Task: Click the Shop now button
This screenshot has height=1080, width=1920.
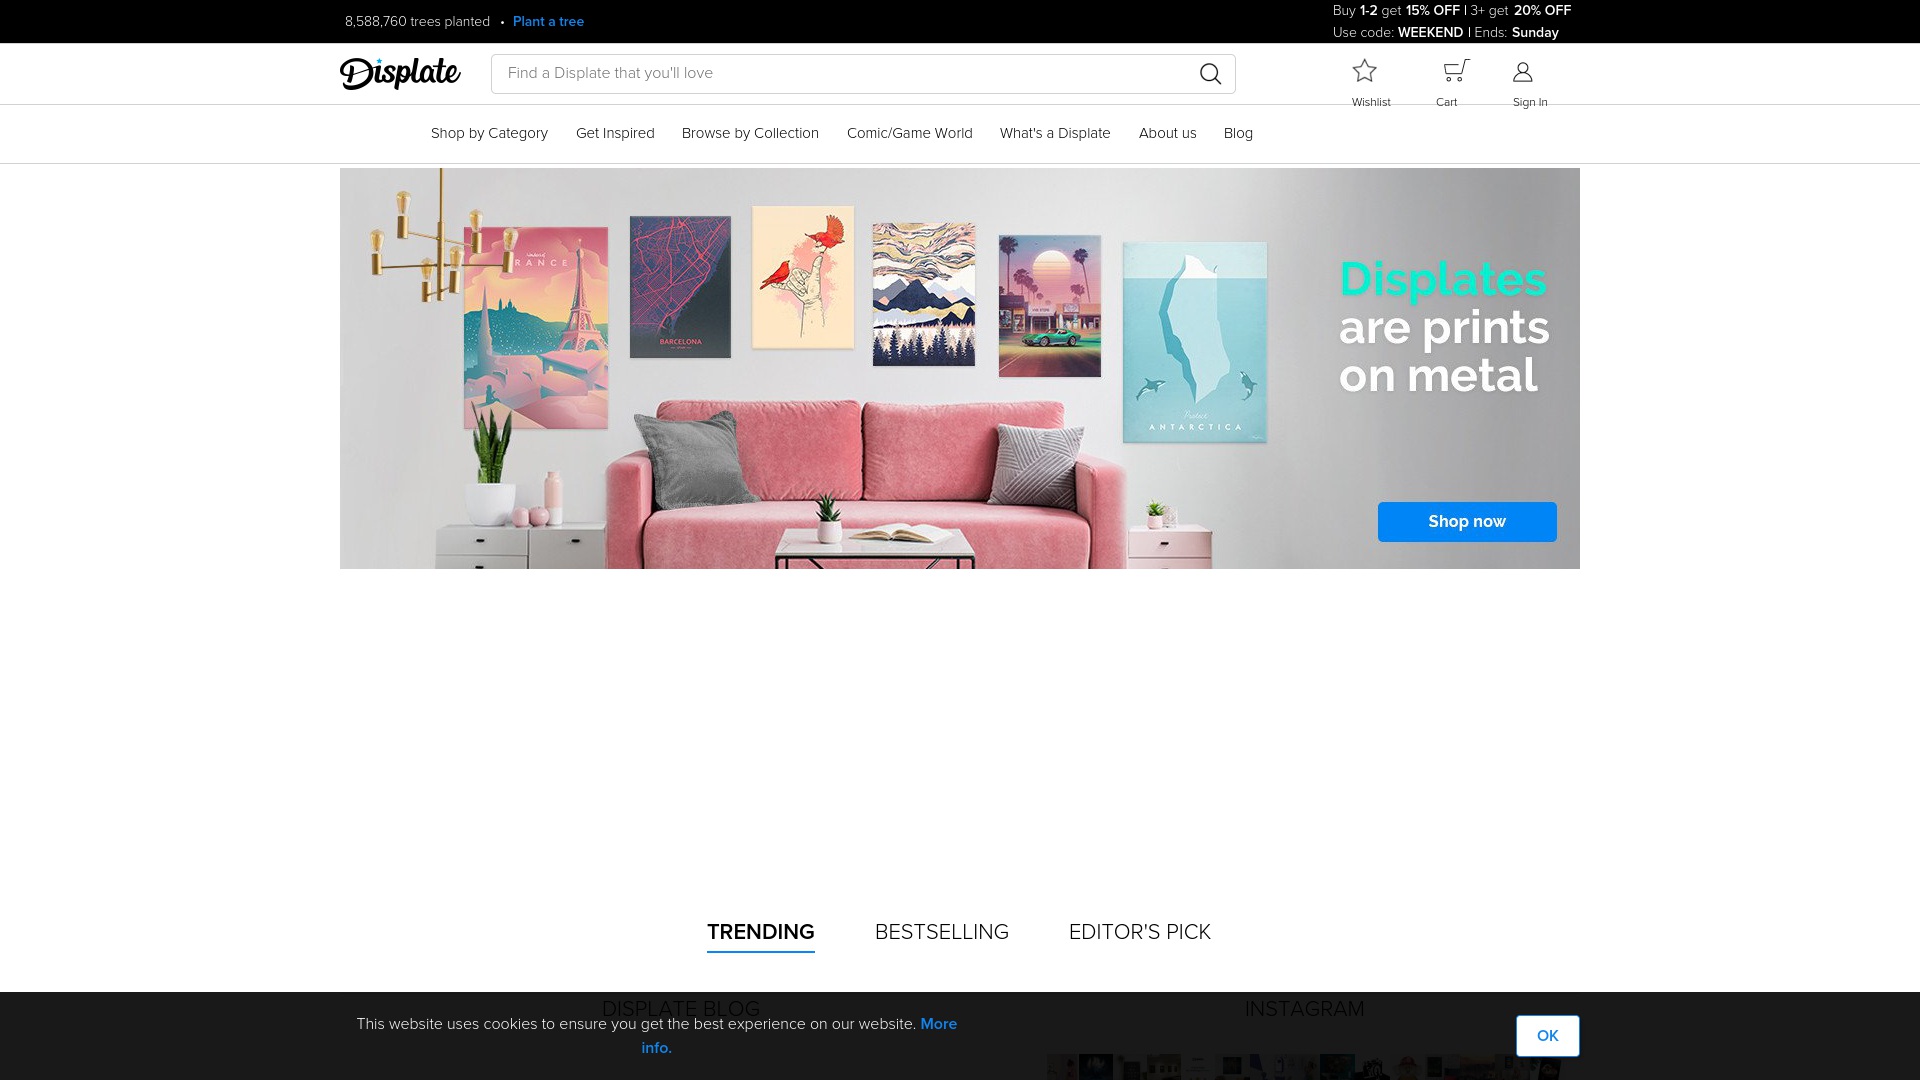Action: [1467, 522]
